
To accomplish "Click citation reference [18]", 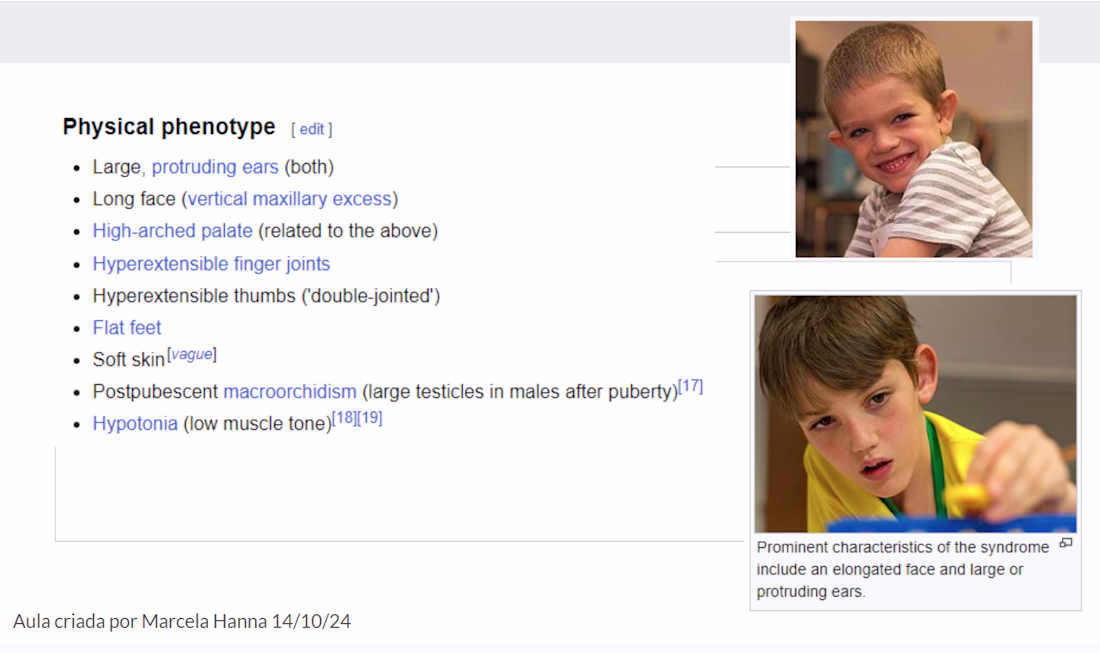I will coord(344,418).
